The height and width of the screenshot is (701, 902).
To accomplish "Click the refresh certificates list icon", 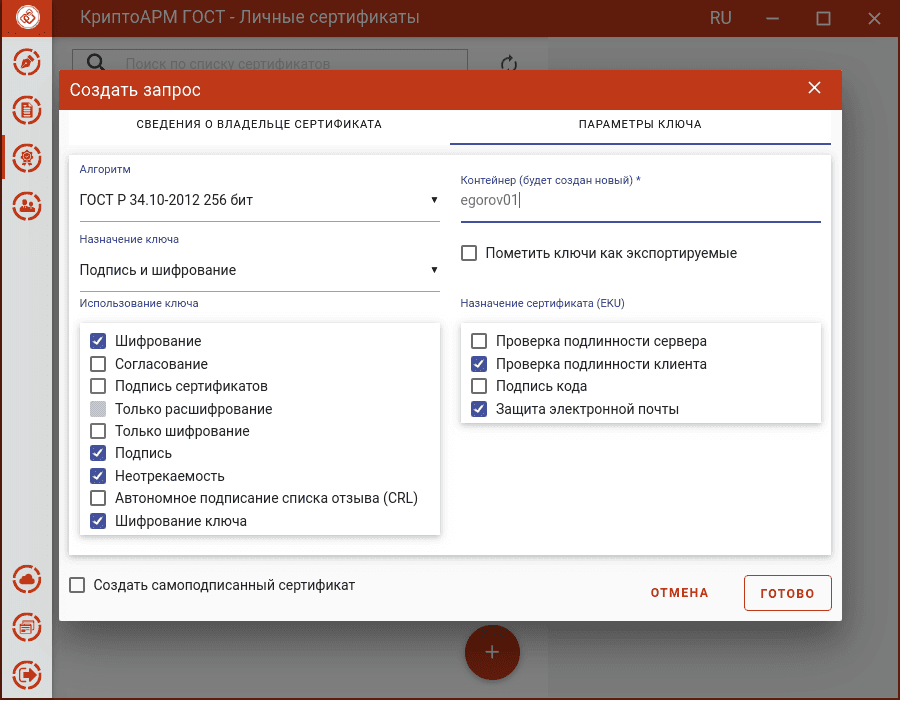I will 509,63.
